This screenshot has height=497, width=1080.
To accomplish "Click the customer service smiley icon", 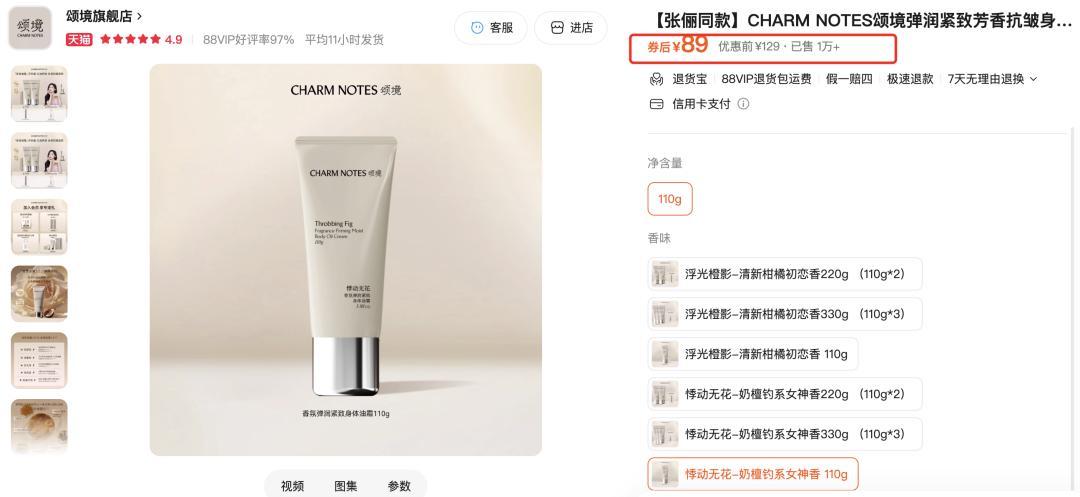I will point(477,28).
